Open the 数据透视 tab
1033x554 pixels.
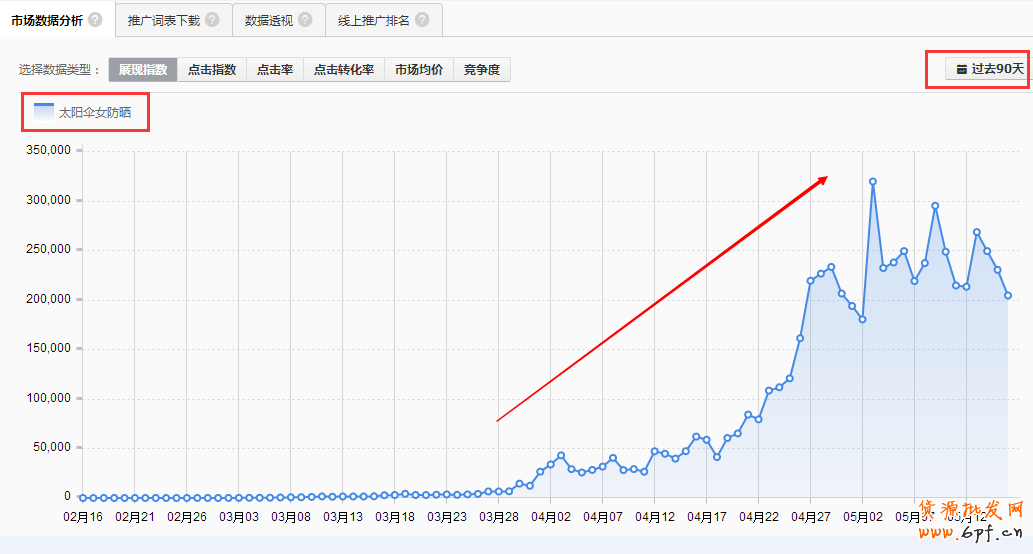(269, 20)
